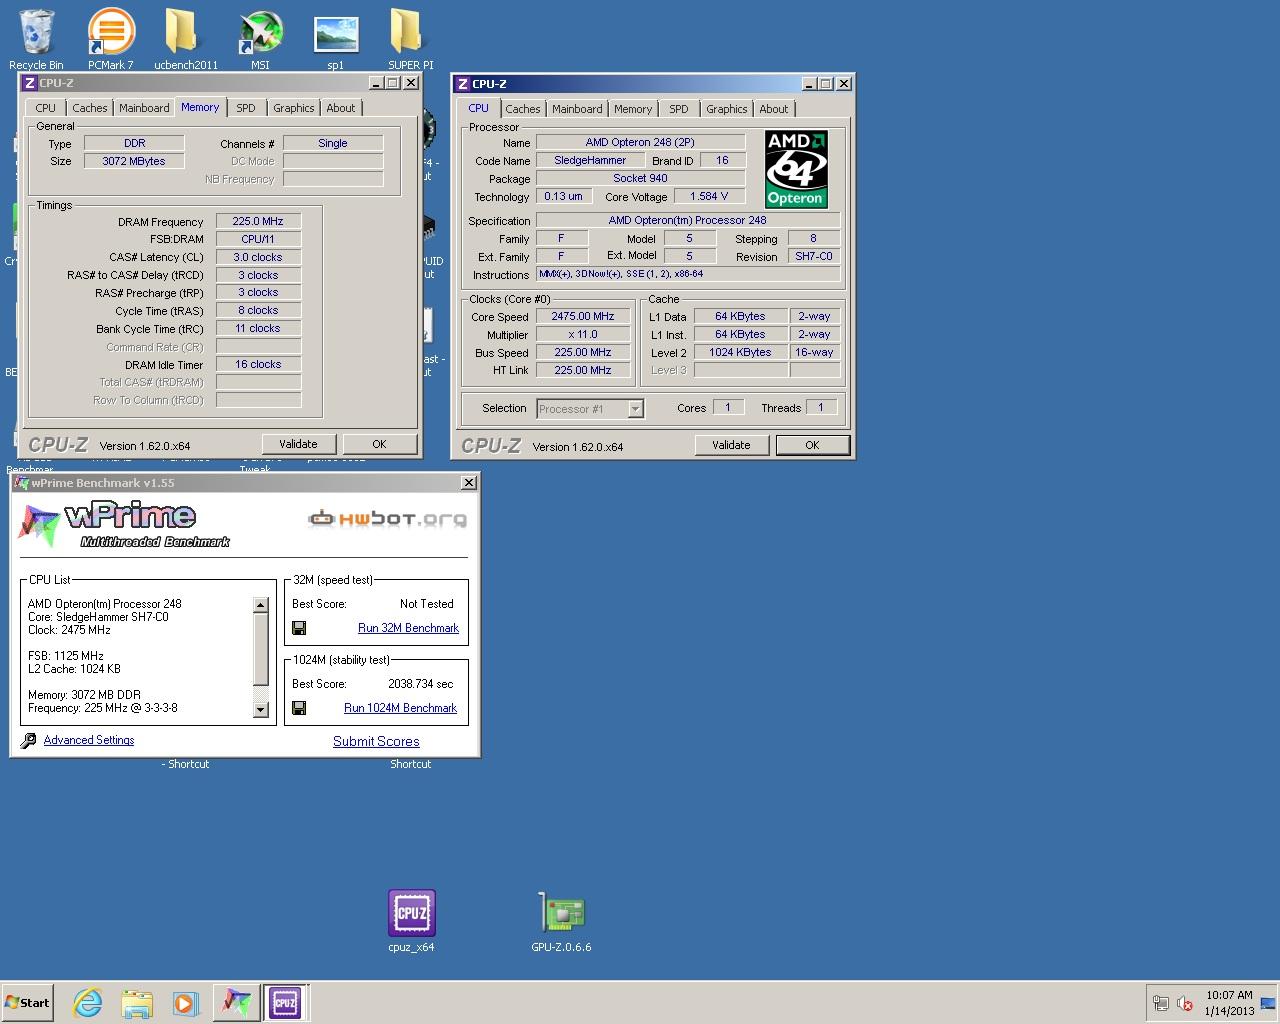Image resolution: width=1280 pixels, height=1024 pixels.
Task: Open the Advanced Settings link
Action: [x=89, y=740]
